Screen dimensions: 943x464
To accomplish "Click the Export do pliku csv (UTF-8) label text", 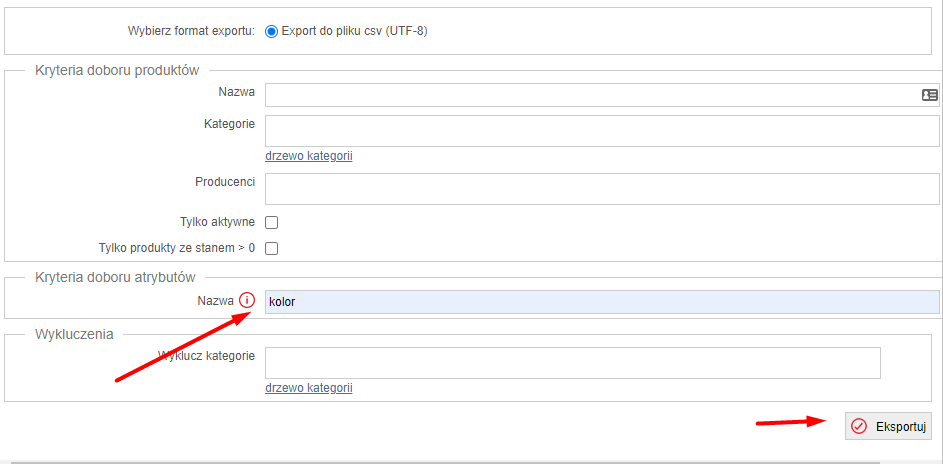I will point(354,32).
